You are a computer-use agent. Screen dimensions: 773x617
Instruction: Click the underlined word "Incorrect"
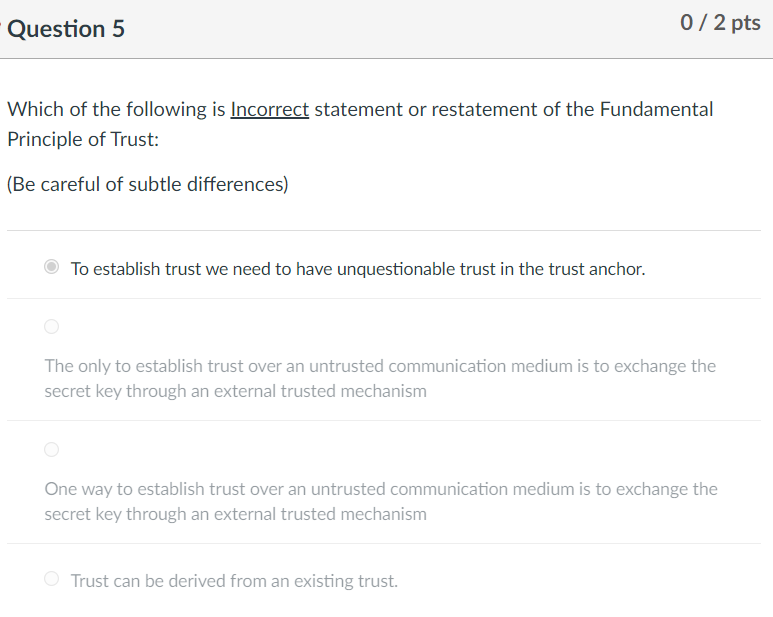[x=269, y=109]
